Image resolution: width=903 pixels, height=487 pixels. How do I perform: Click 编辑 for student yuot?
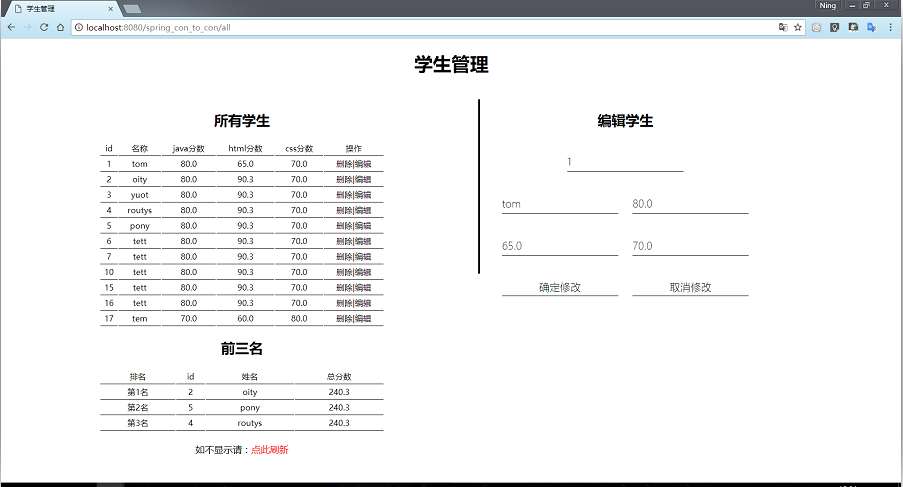click(x=363, y=195)
